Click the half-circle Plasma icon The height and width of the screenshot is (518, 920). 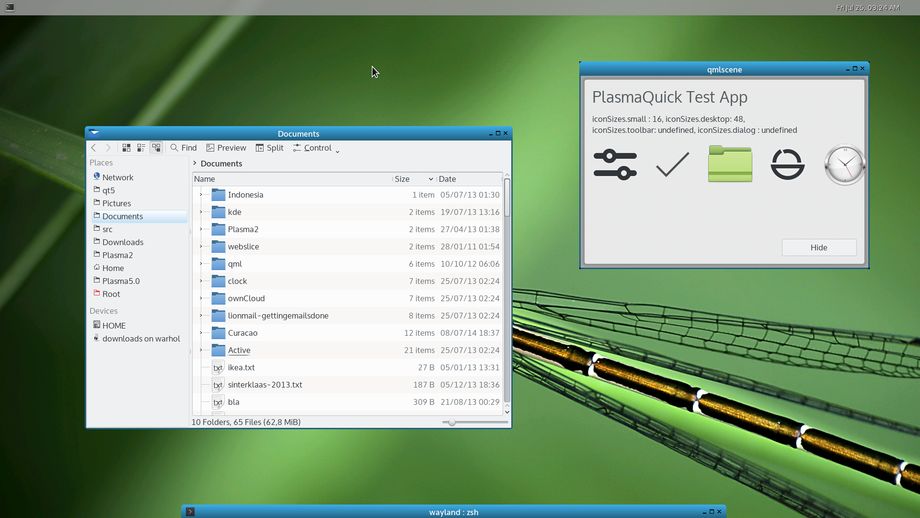[x=788, y=164]
